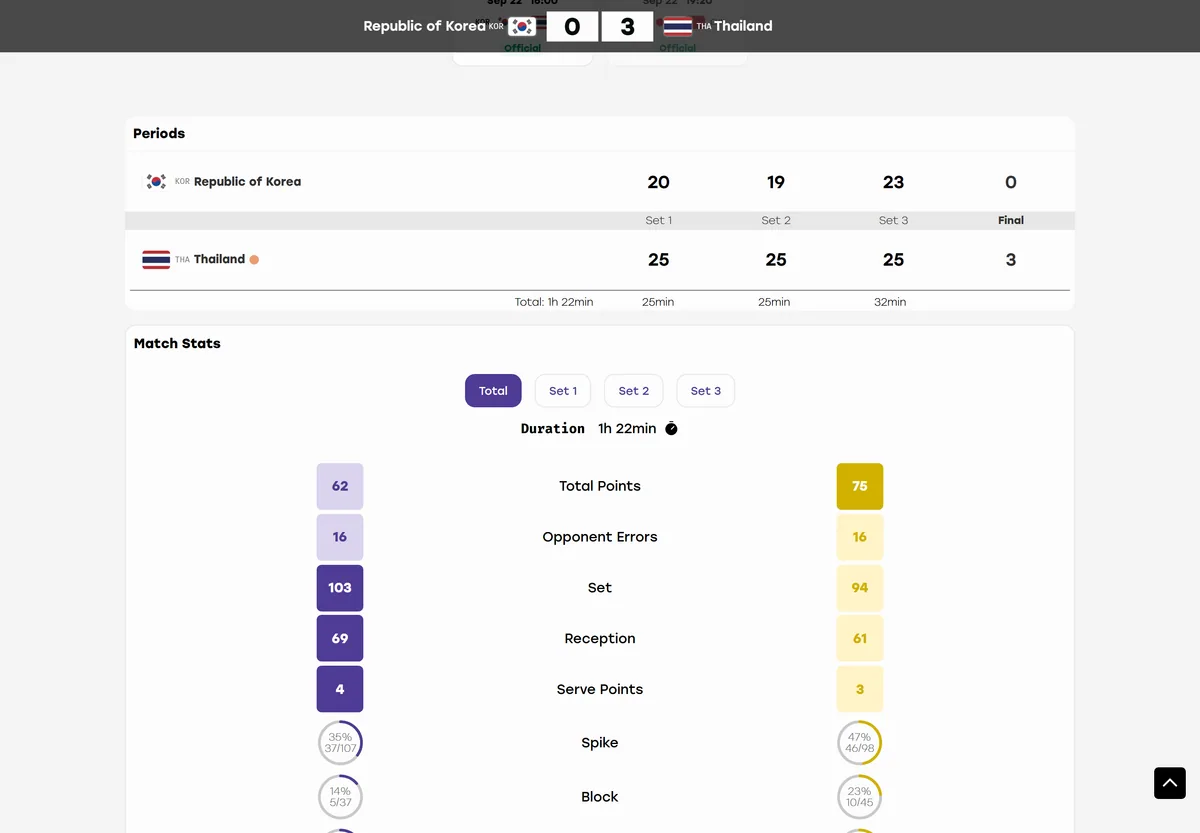Click the Thai flag in the Periods table
This screenshot has width=1200, height=833.
coord(156,260)
